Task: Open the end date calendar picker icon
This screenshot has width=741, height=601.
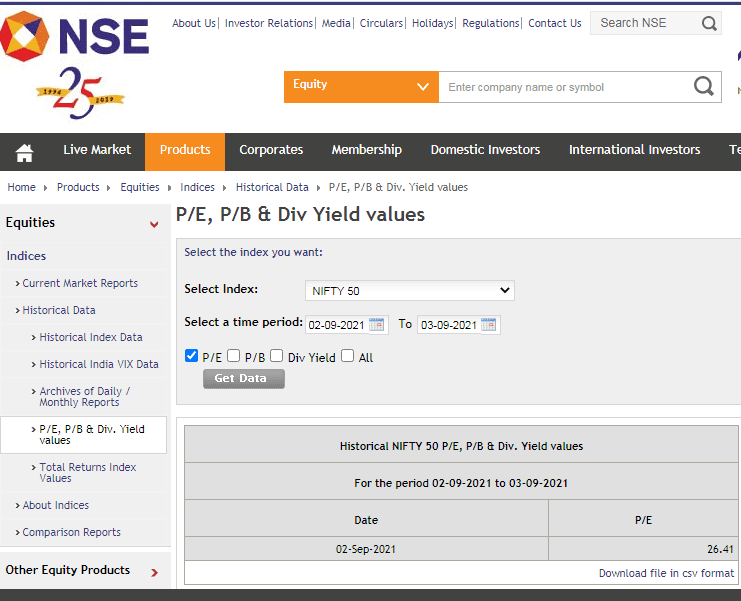Action: (489, 325)
